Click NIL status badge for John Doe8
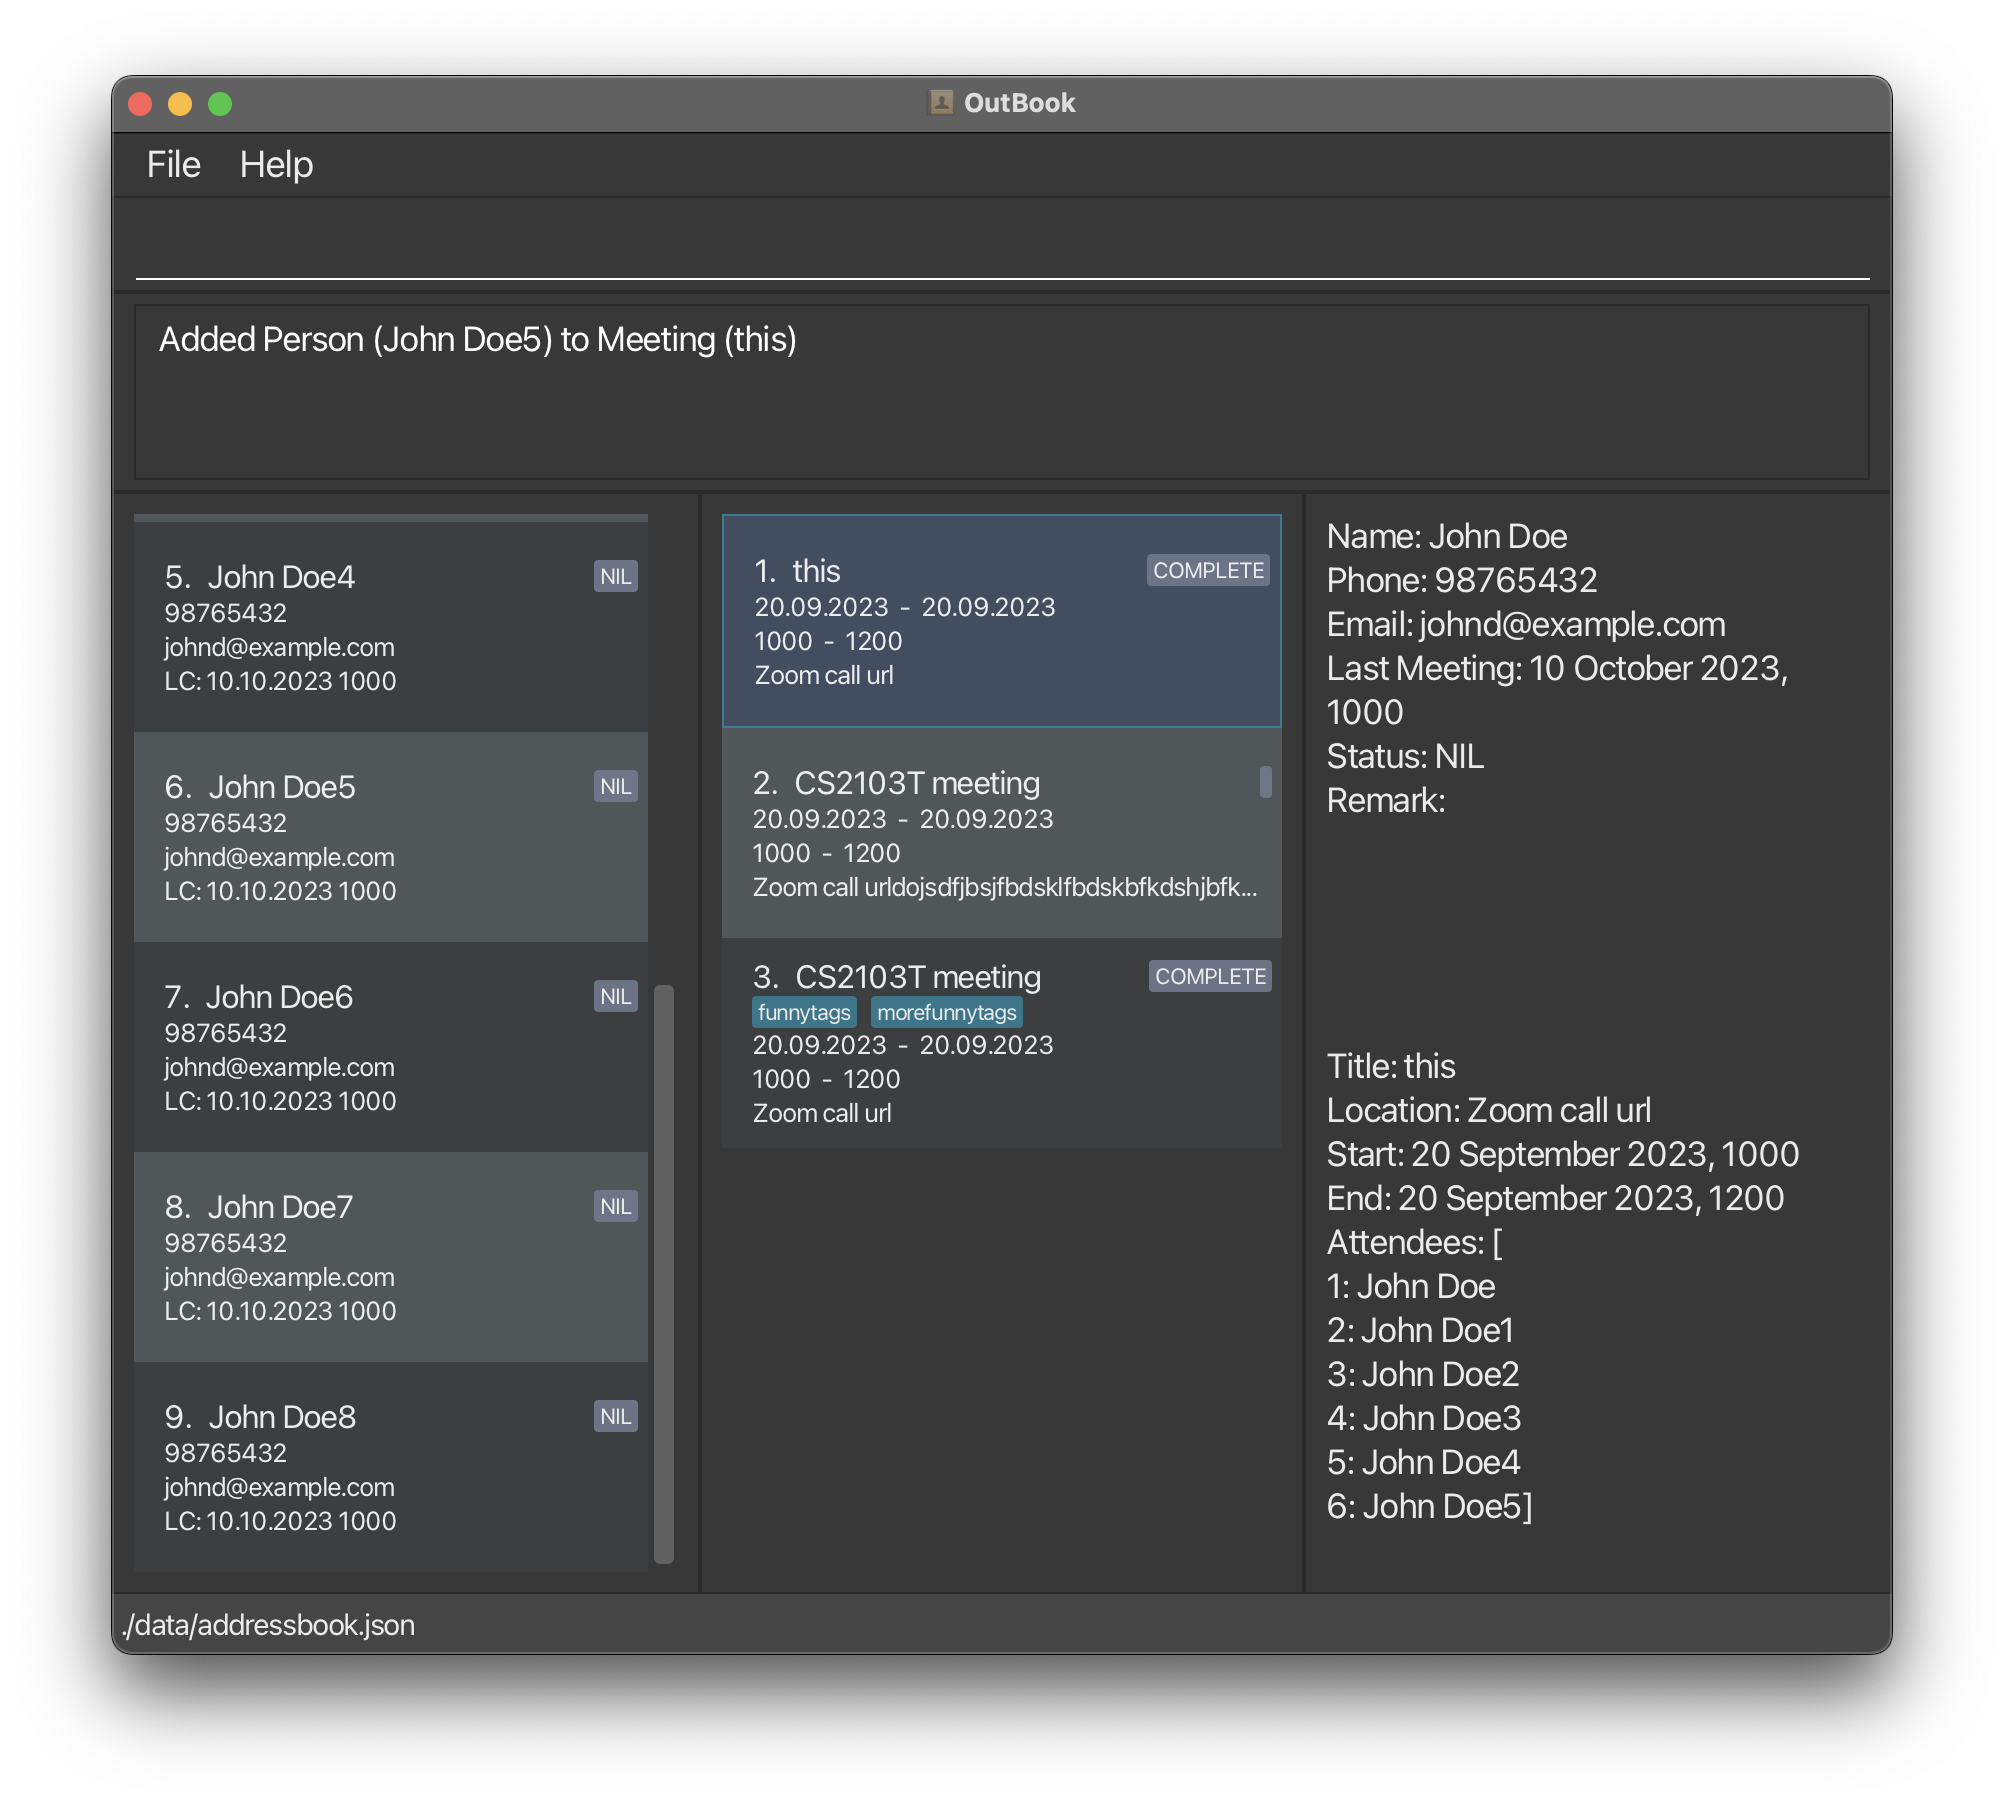 point(615,1417)
